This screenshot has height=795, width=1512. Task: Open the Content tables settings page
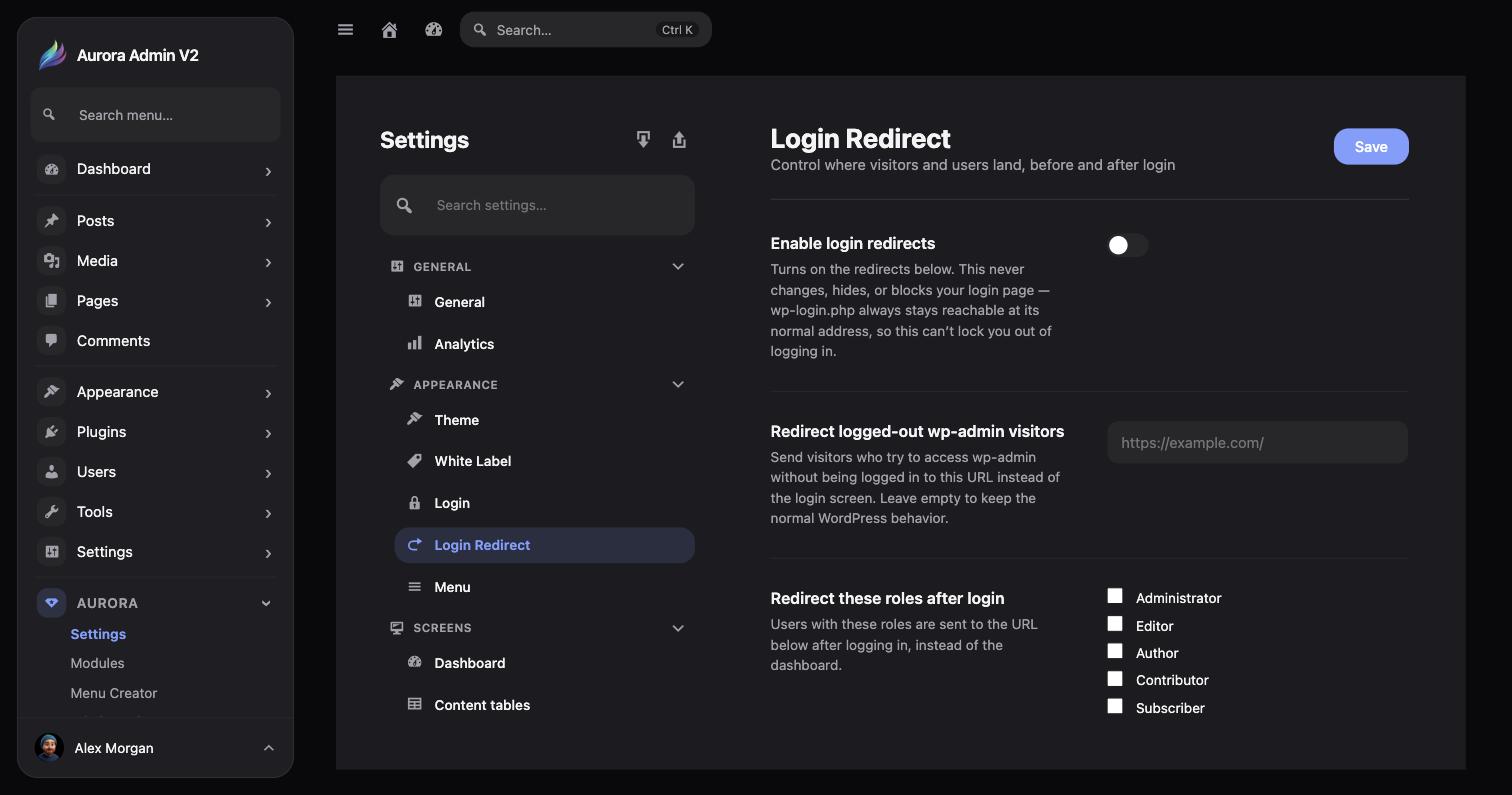click(x=544, y=705)
